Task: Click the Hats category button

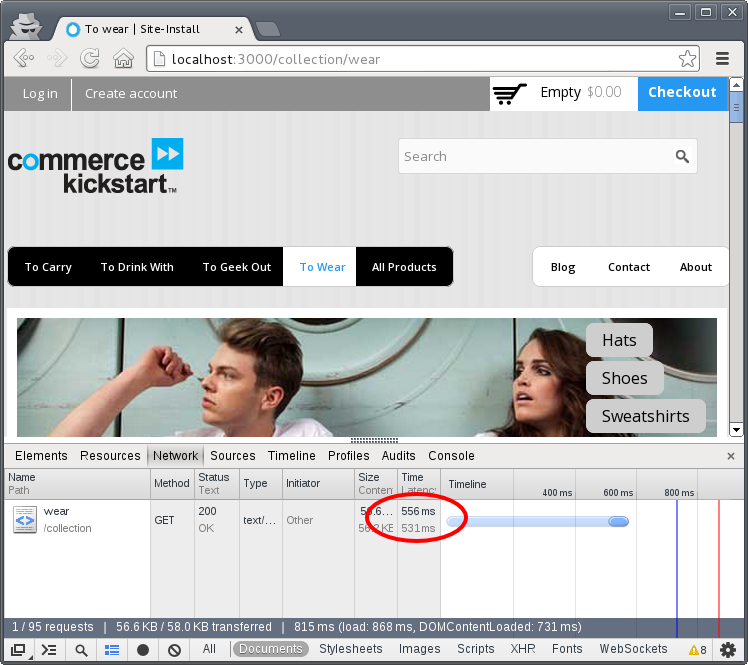Action: tap(619, 340)
